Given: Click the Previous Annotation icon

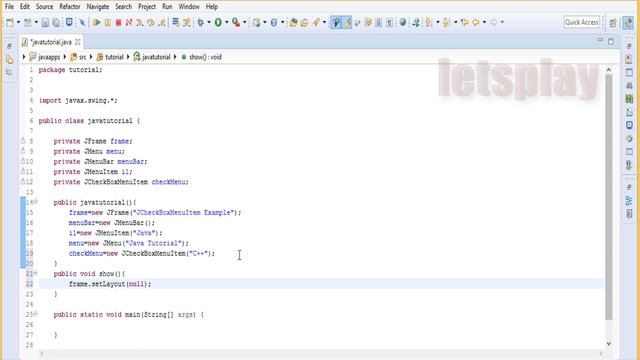Looking at the screenshot, I should click(x=447, y=22).
